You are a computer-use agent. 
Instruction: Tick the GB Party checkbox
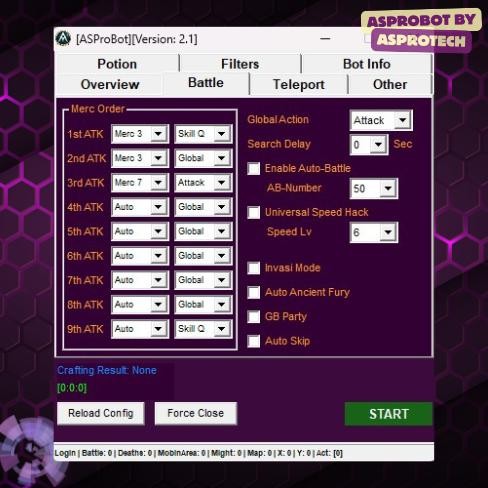coord(254,317)
